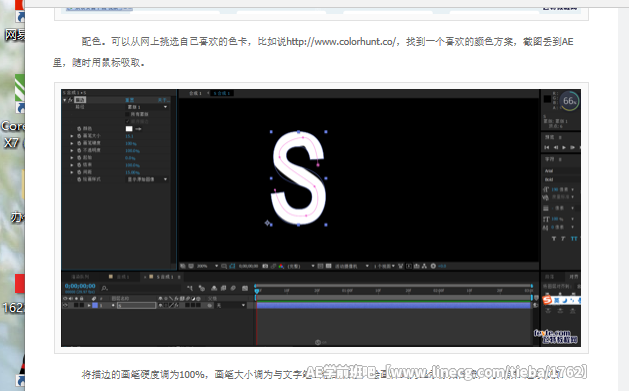The image size is (629, 391).
Task: Click the layer name field containing S
Action: pos(136,306)
